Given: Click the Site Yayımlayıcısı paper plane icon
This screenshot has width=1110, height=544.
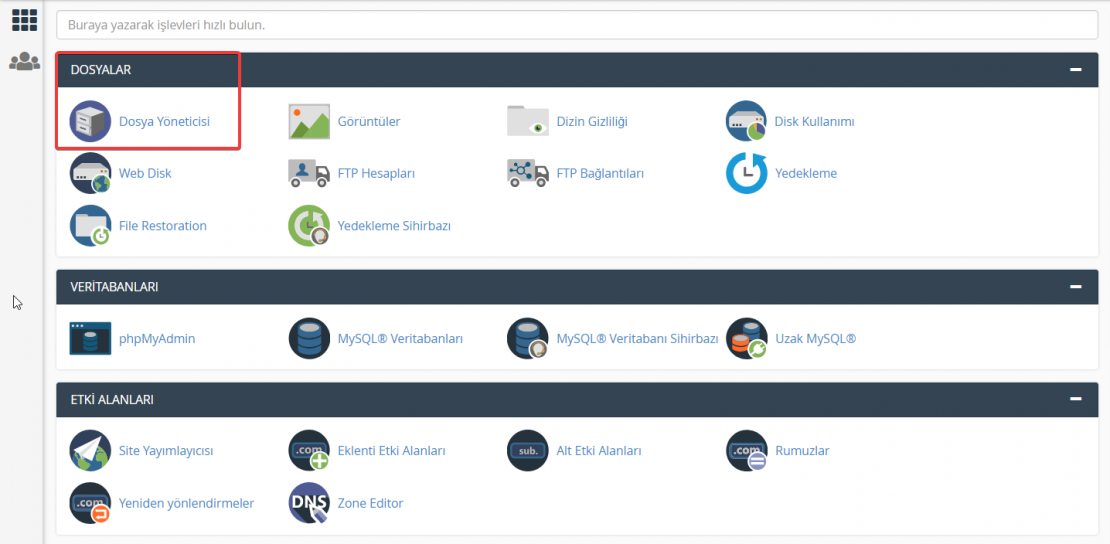Looking at the screenshot, I should 90,450.
